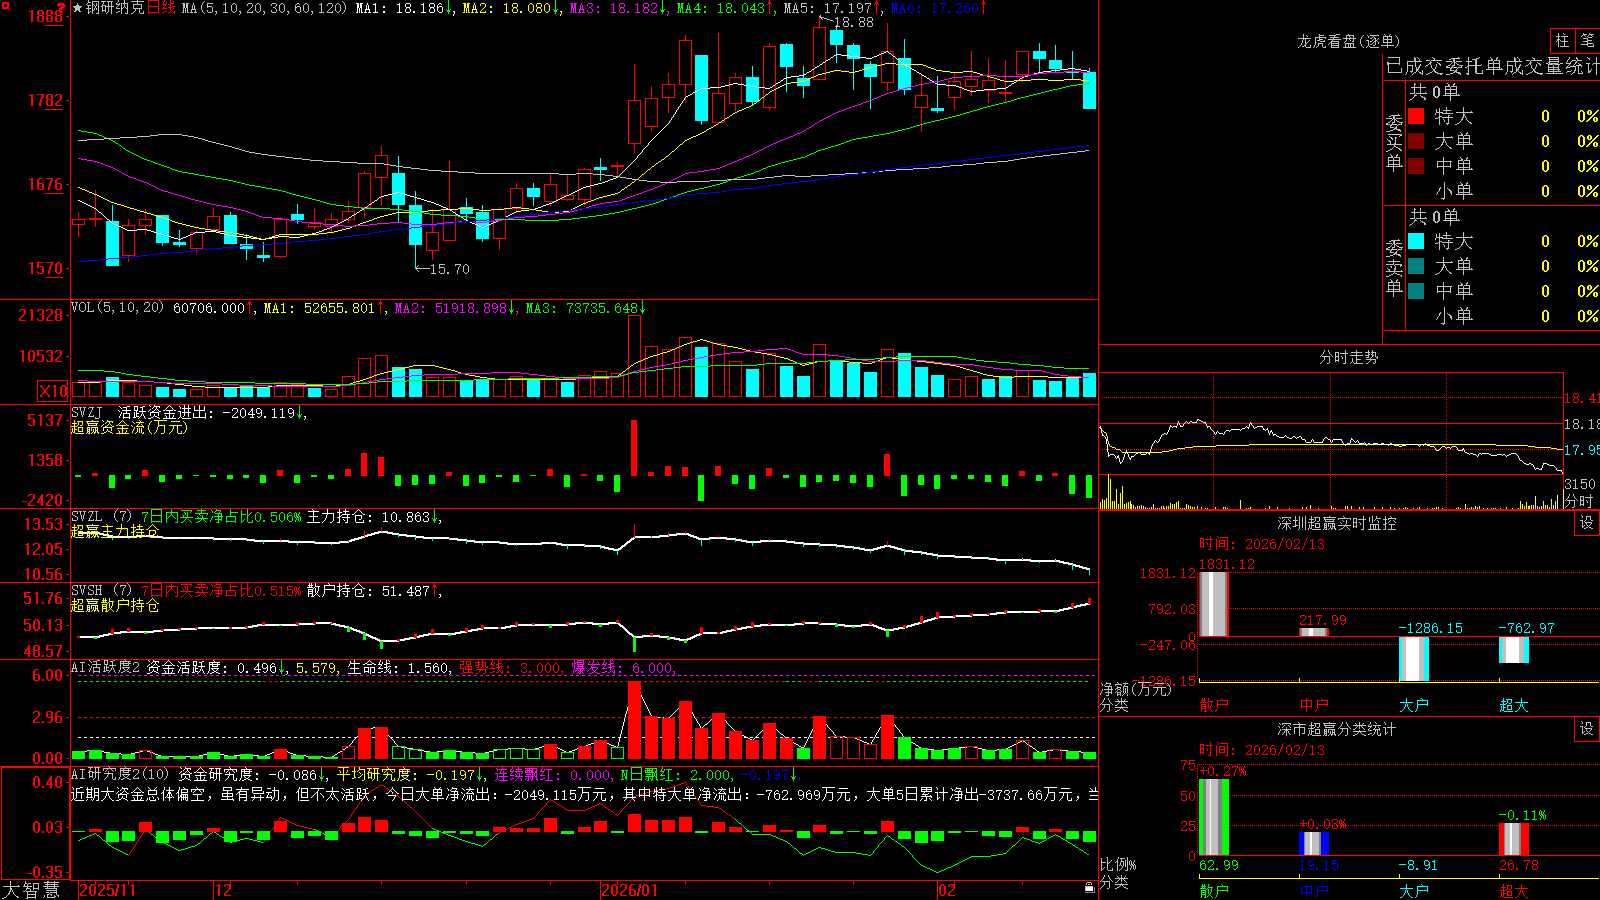Click the 龙虎看盘(逐单) panel title

pyautogui.click(x=1348, y=41)
